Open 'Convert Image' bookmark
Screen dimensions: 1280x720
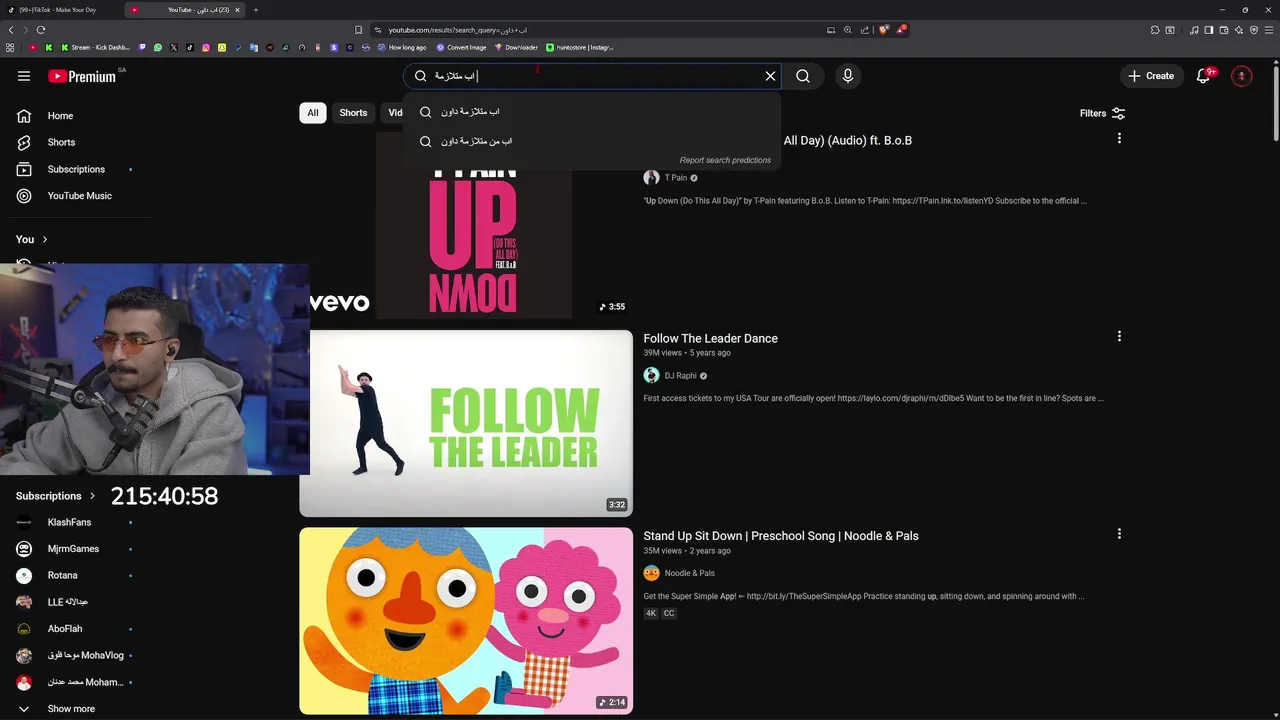461,47
